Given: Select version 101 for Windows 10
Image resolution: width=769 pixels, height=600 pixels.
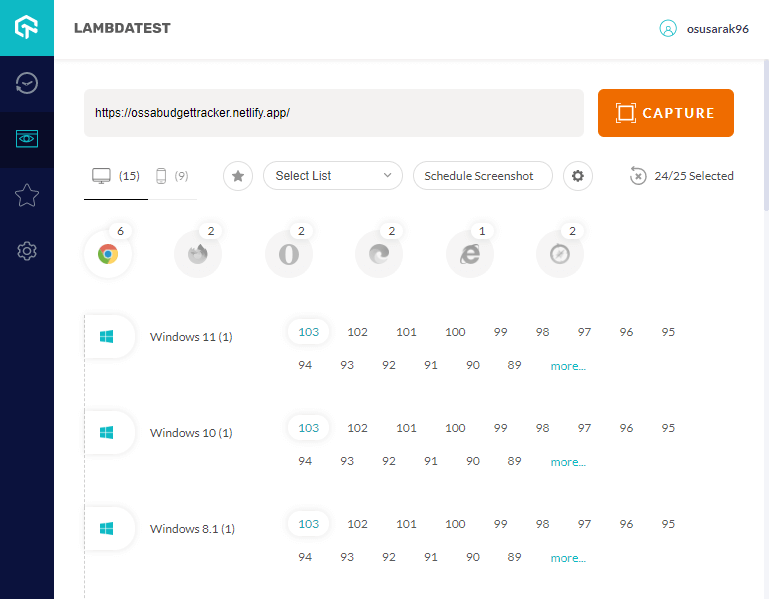Looking at the screenshot, I should coord(406,428).
